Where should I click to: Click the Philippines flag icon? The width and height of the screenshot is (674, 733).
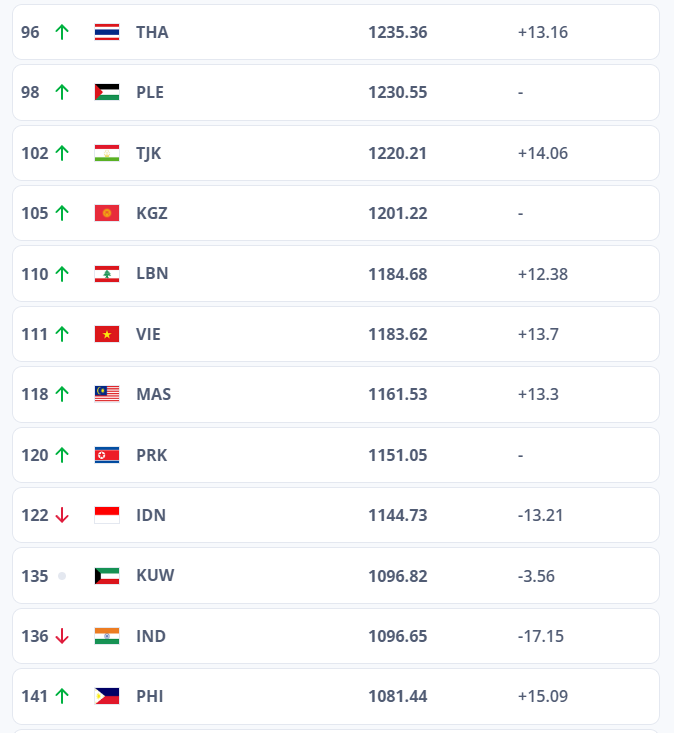107,696
